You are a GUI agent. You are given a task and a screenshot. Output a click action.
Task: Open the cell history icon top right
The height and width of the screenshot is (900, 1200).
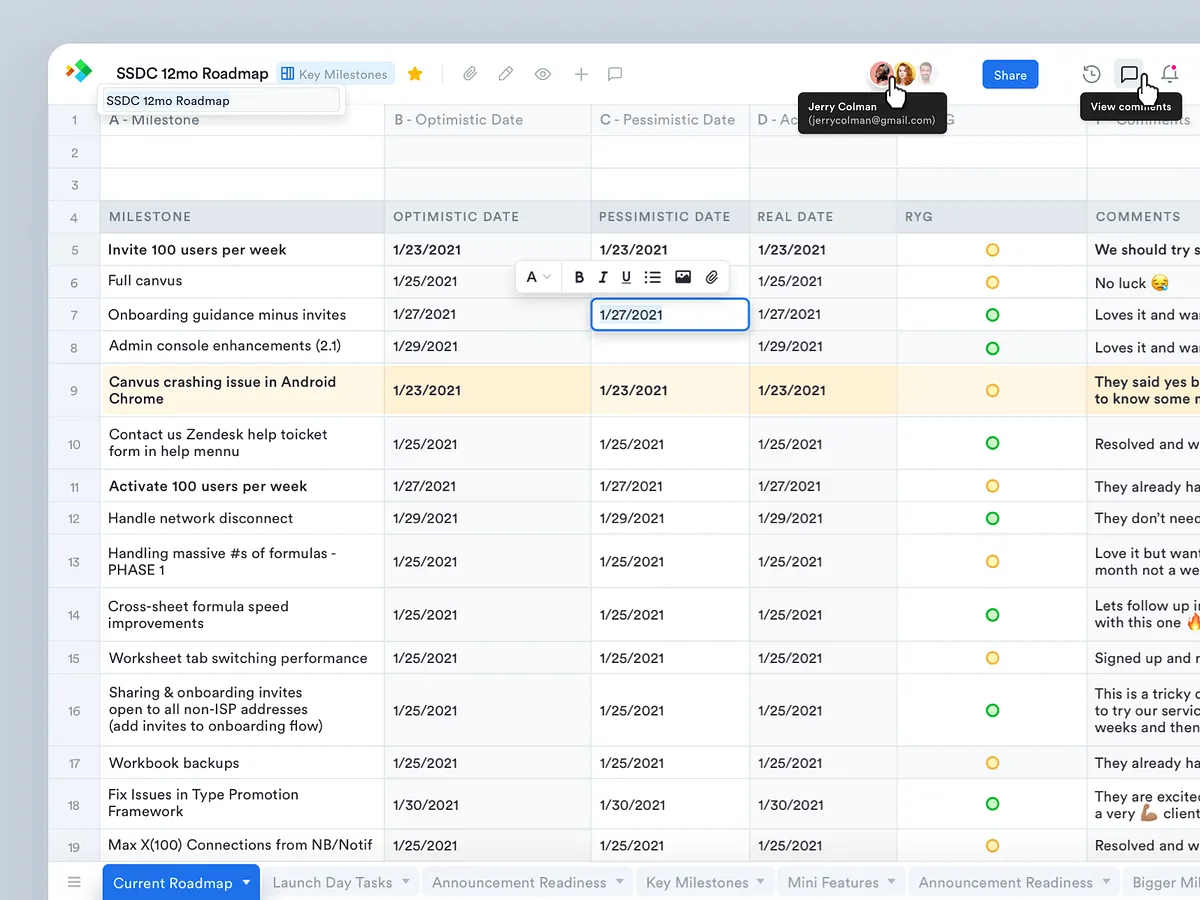[x=1090, y=74]
